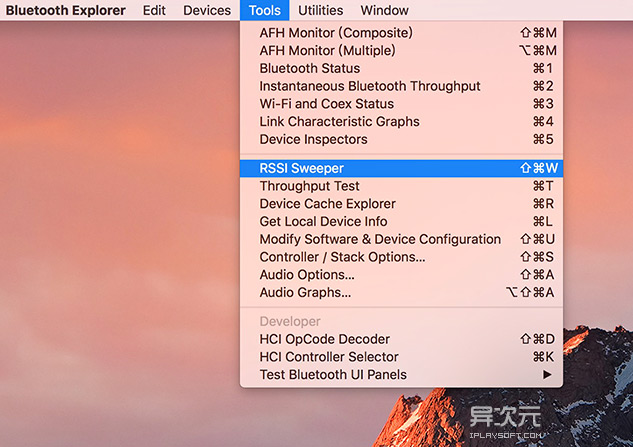
Task: Open the Utilities menu
Action: click(x=320, y=10)
